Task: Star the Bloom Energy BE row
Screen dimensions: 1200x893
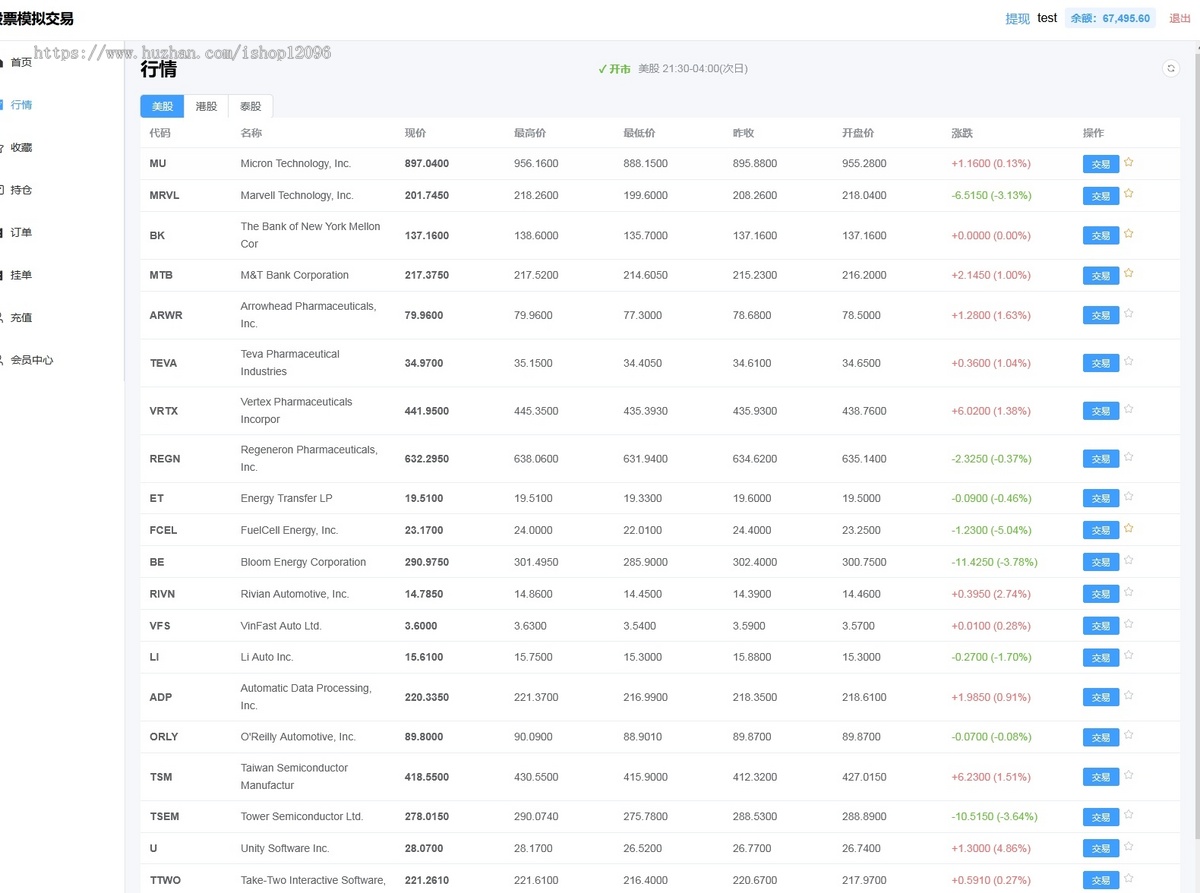Action: click(1128, 561)
